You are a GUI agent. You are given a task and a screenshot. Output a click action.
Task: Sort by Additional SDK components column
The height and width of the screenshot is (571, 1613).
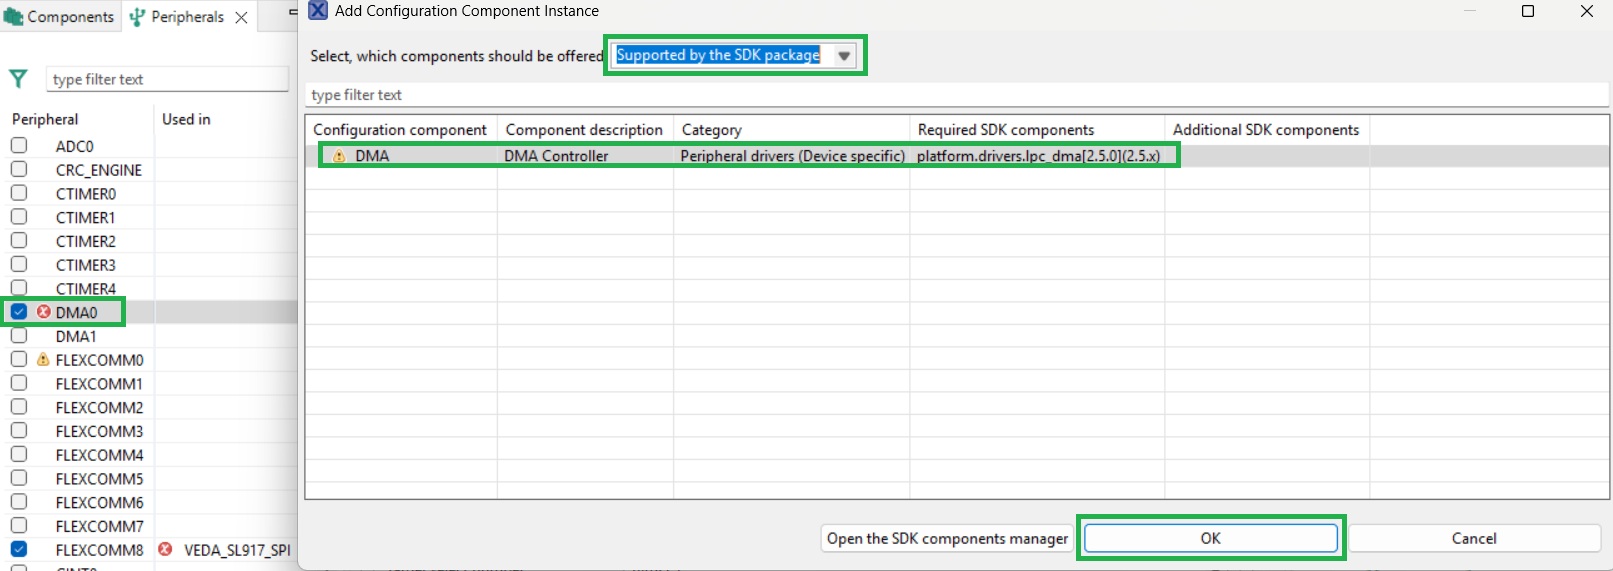(x=1267, y=130)
